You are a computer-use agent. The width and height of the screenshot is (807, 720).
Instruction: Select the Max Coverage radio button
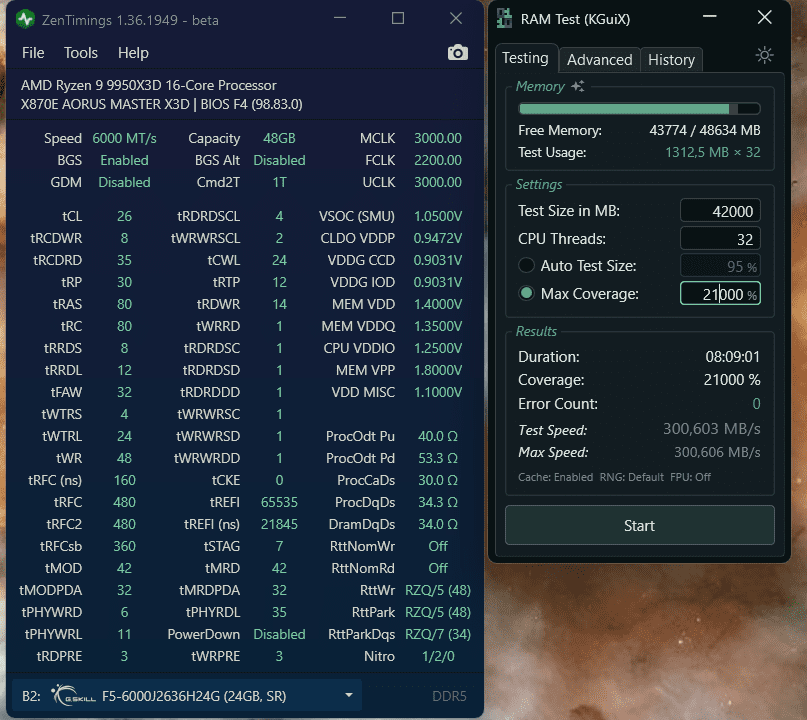526,293
